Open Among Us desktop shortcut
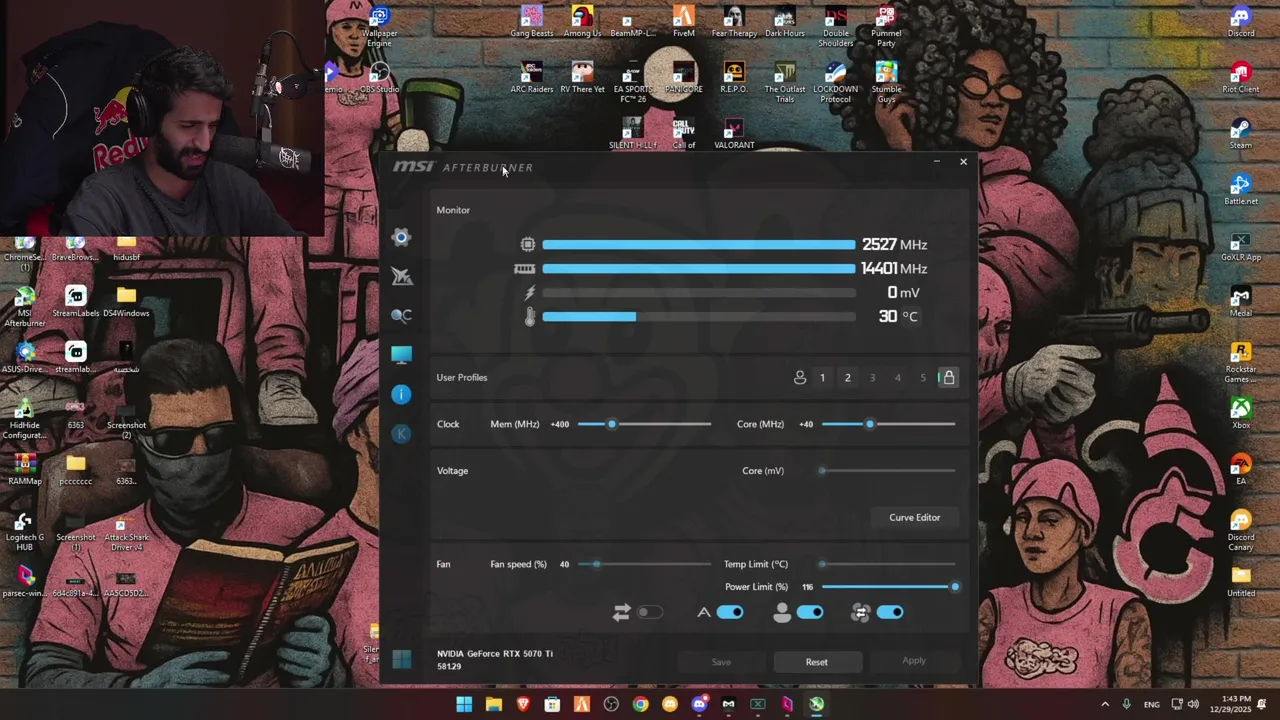The height and width of the screenshot is (720, 1280). (x=582, y=22)
